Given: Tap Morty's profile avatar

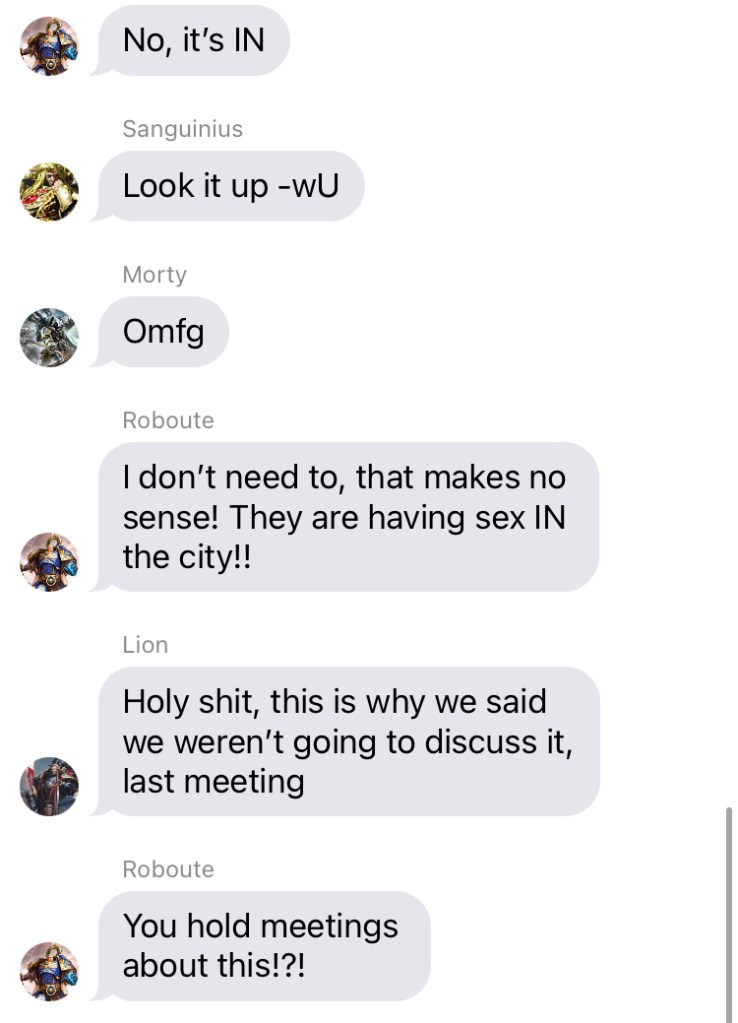Looking at the screenshot, I should pos(49,337).
